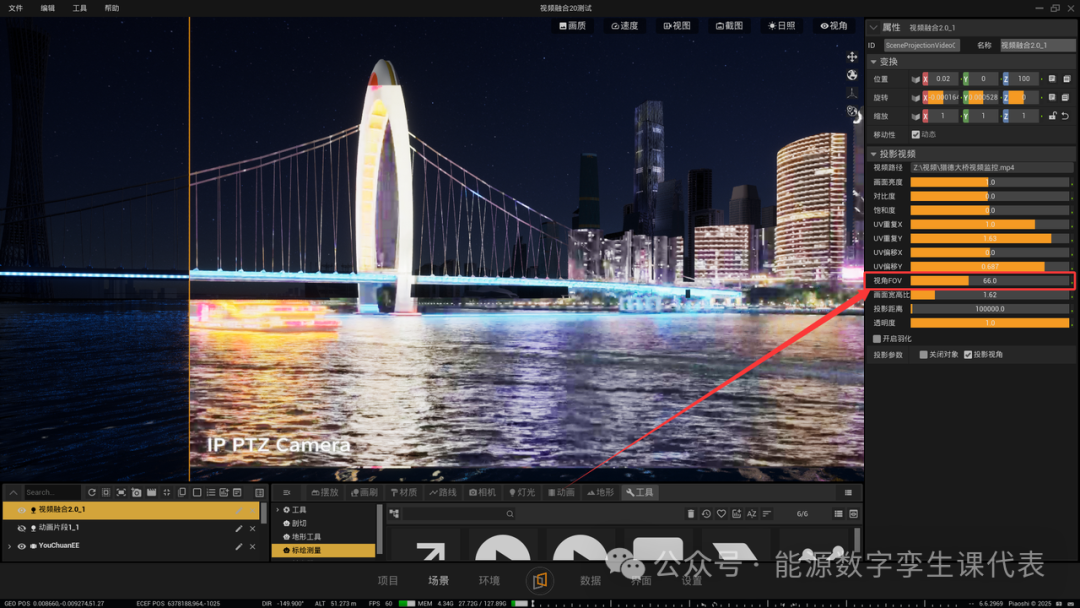Click the hierarchy tree icon beside asset search
This screenshot has width=1080, height=608.
pyautogui.click(x=394, y=514)
